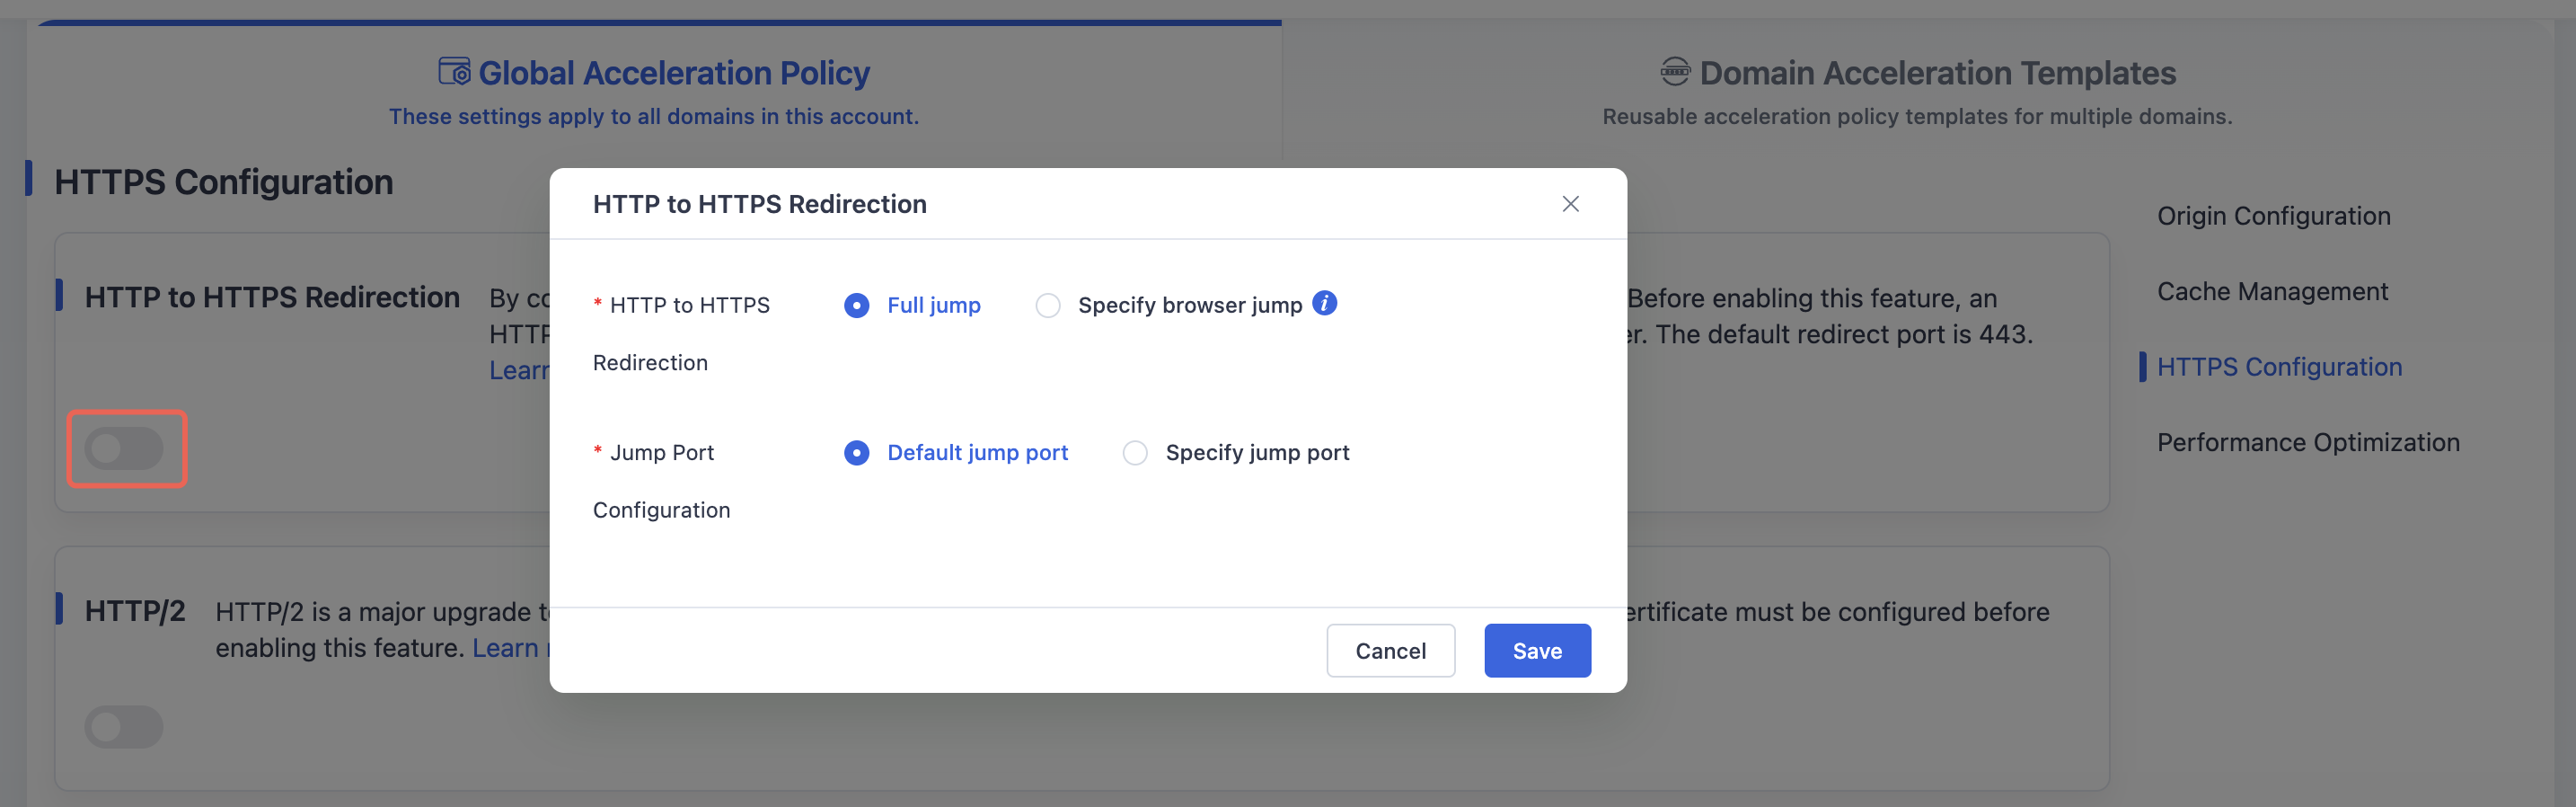
Task: Select the Specify browser jump radio option
Action: coord(1047,305)
